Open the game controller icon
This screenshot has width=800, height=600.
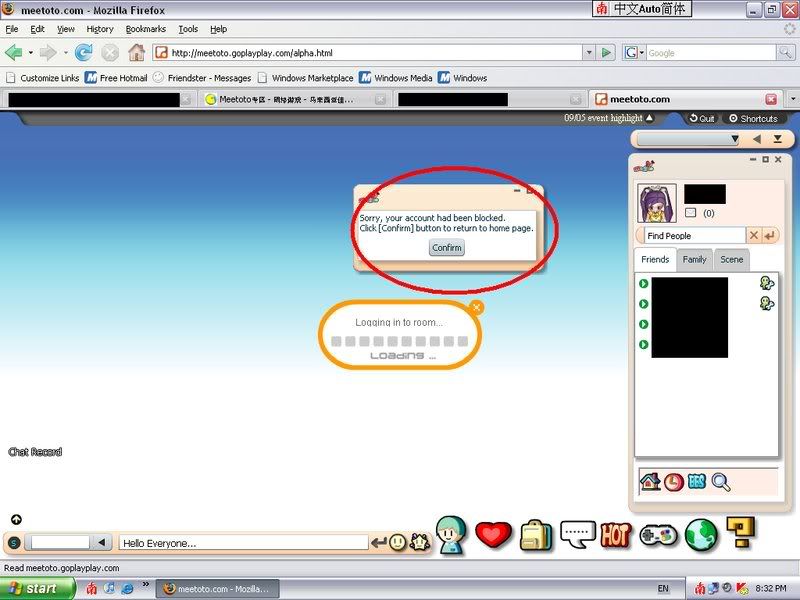click(x=658, y=535)
